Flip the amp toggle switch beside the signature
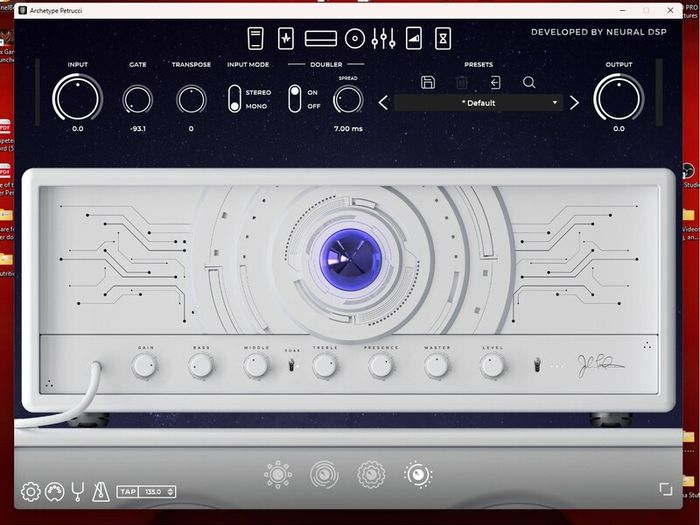The image size is (700, 525). coord(538,365)
